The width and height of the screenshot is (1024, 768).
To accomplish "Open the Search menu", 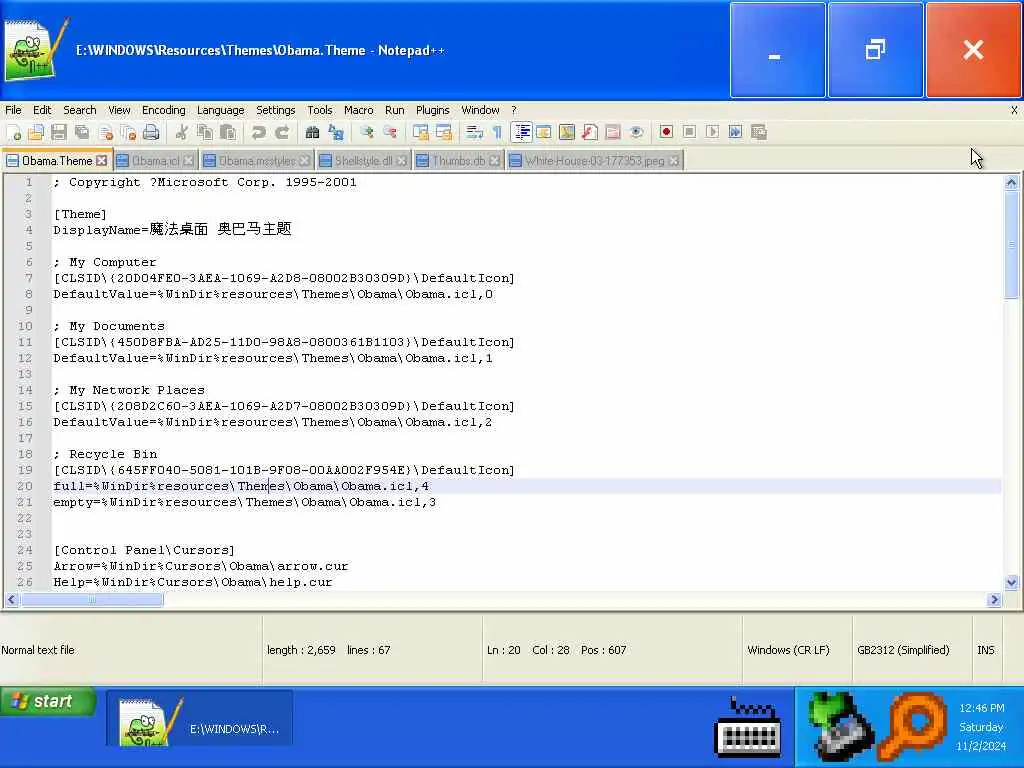I will click(80, 110).
